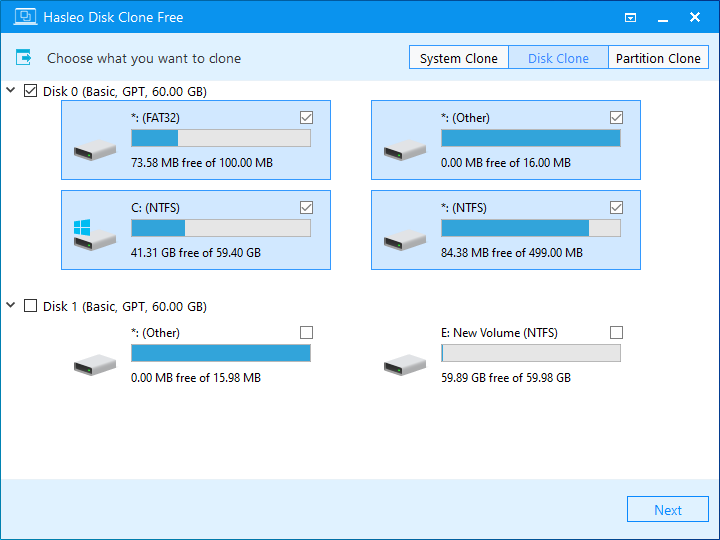The width and height of the screenshot is (720, 540).
Task: Check the Disk 1 checkbox
Action: [x=30, y=306]
